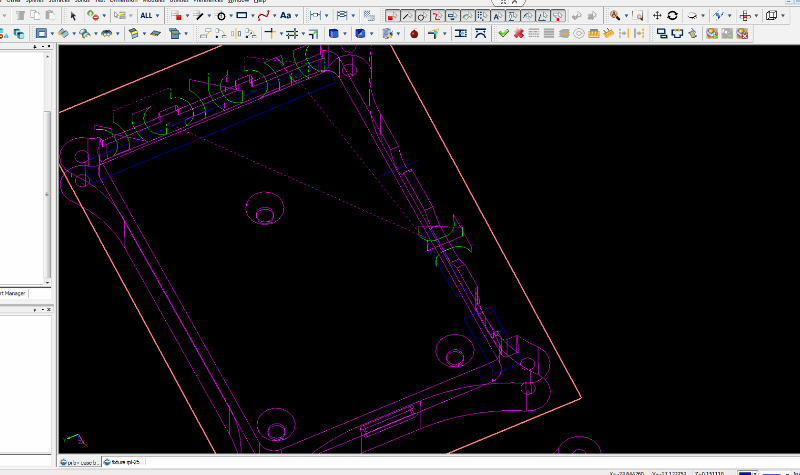800x475 pixels.
Task: Click the zoom magnifier tool
Action: [x=614, y=16]
